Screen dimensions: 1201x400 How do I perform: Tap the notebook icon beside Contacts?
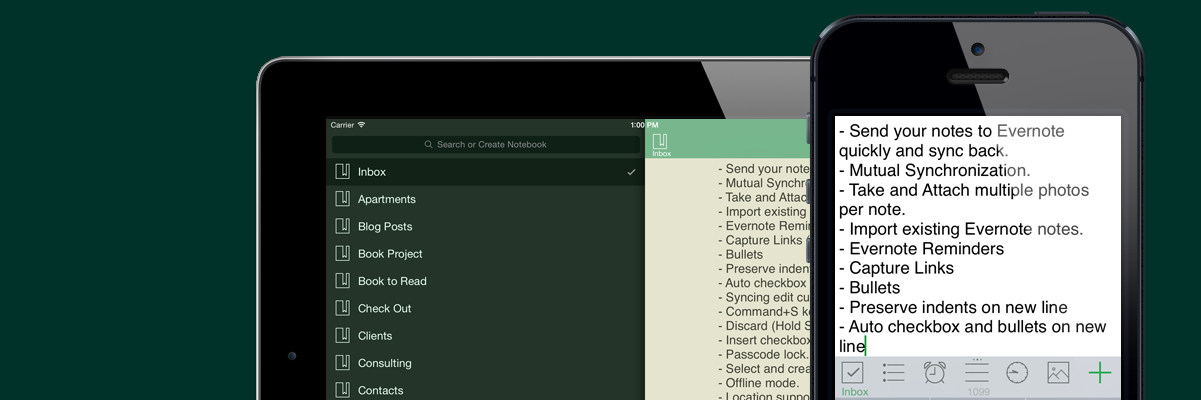[342, 390]
